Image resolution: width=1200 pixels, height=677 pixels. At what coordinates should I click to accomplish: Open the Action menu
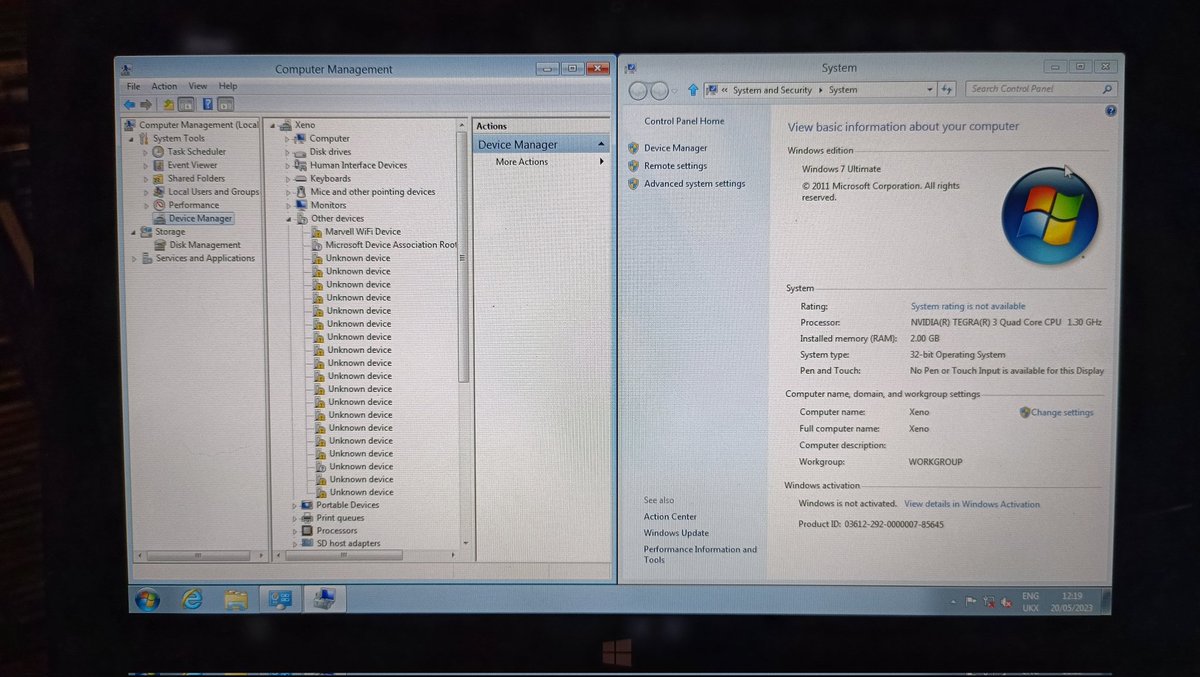[164, 86]
